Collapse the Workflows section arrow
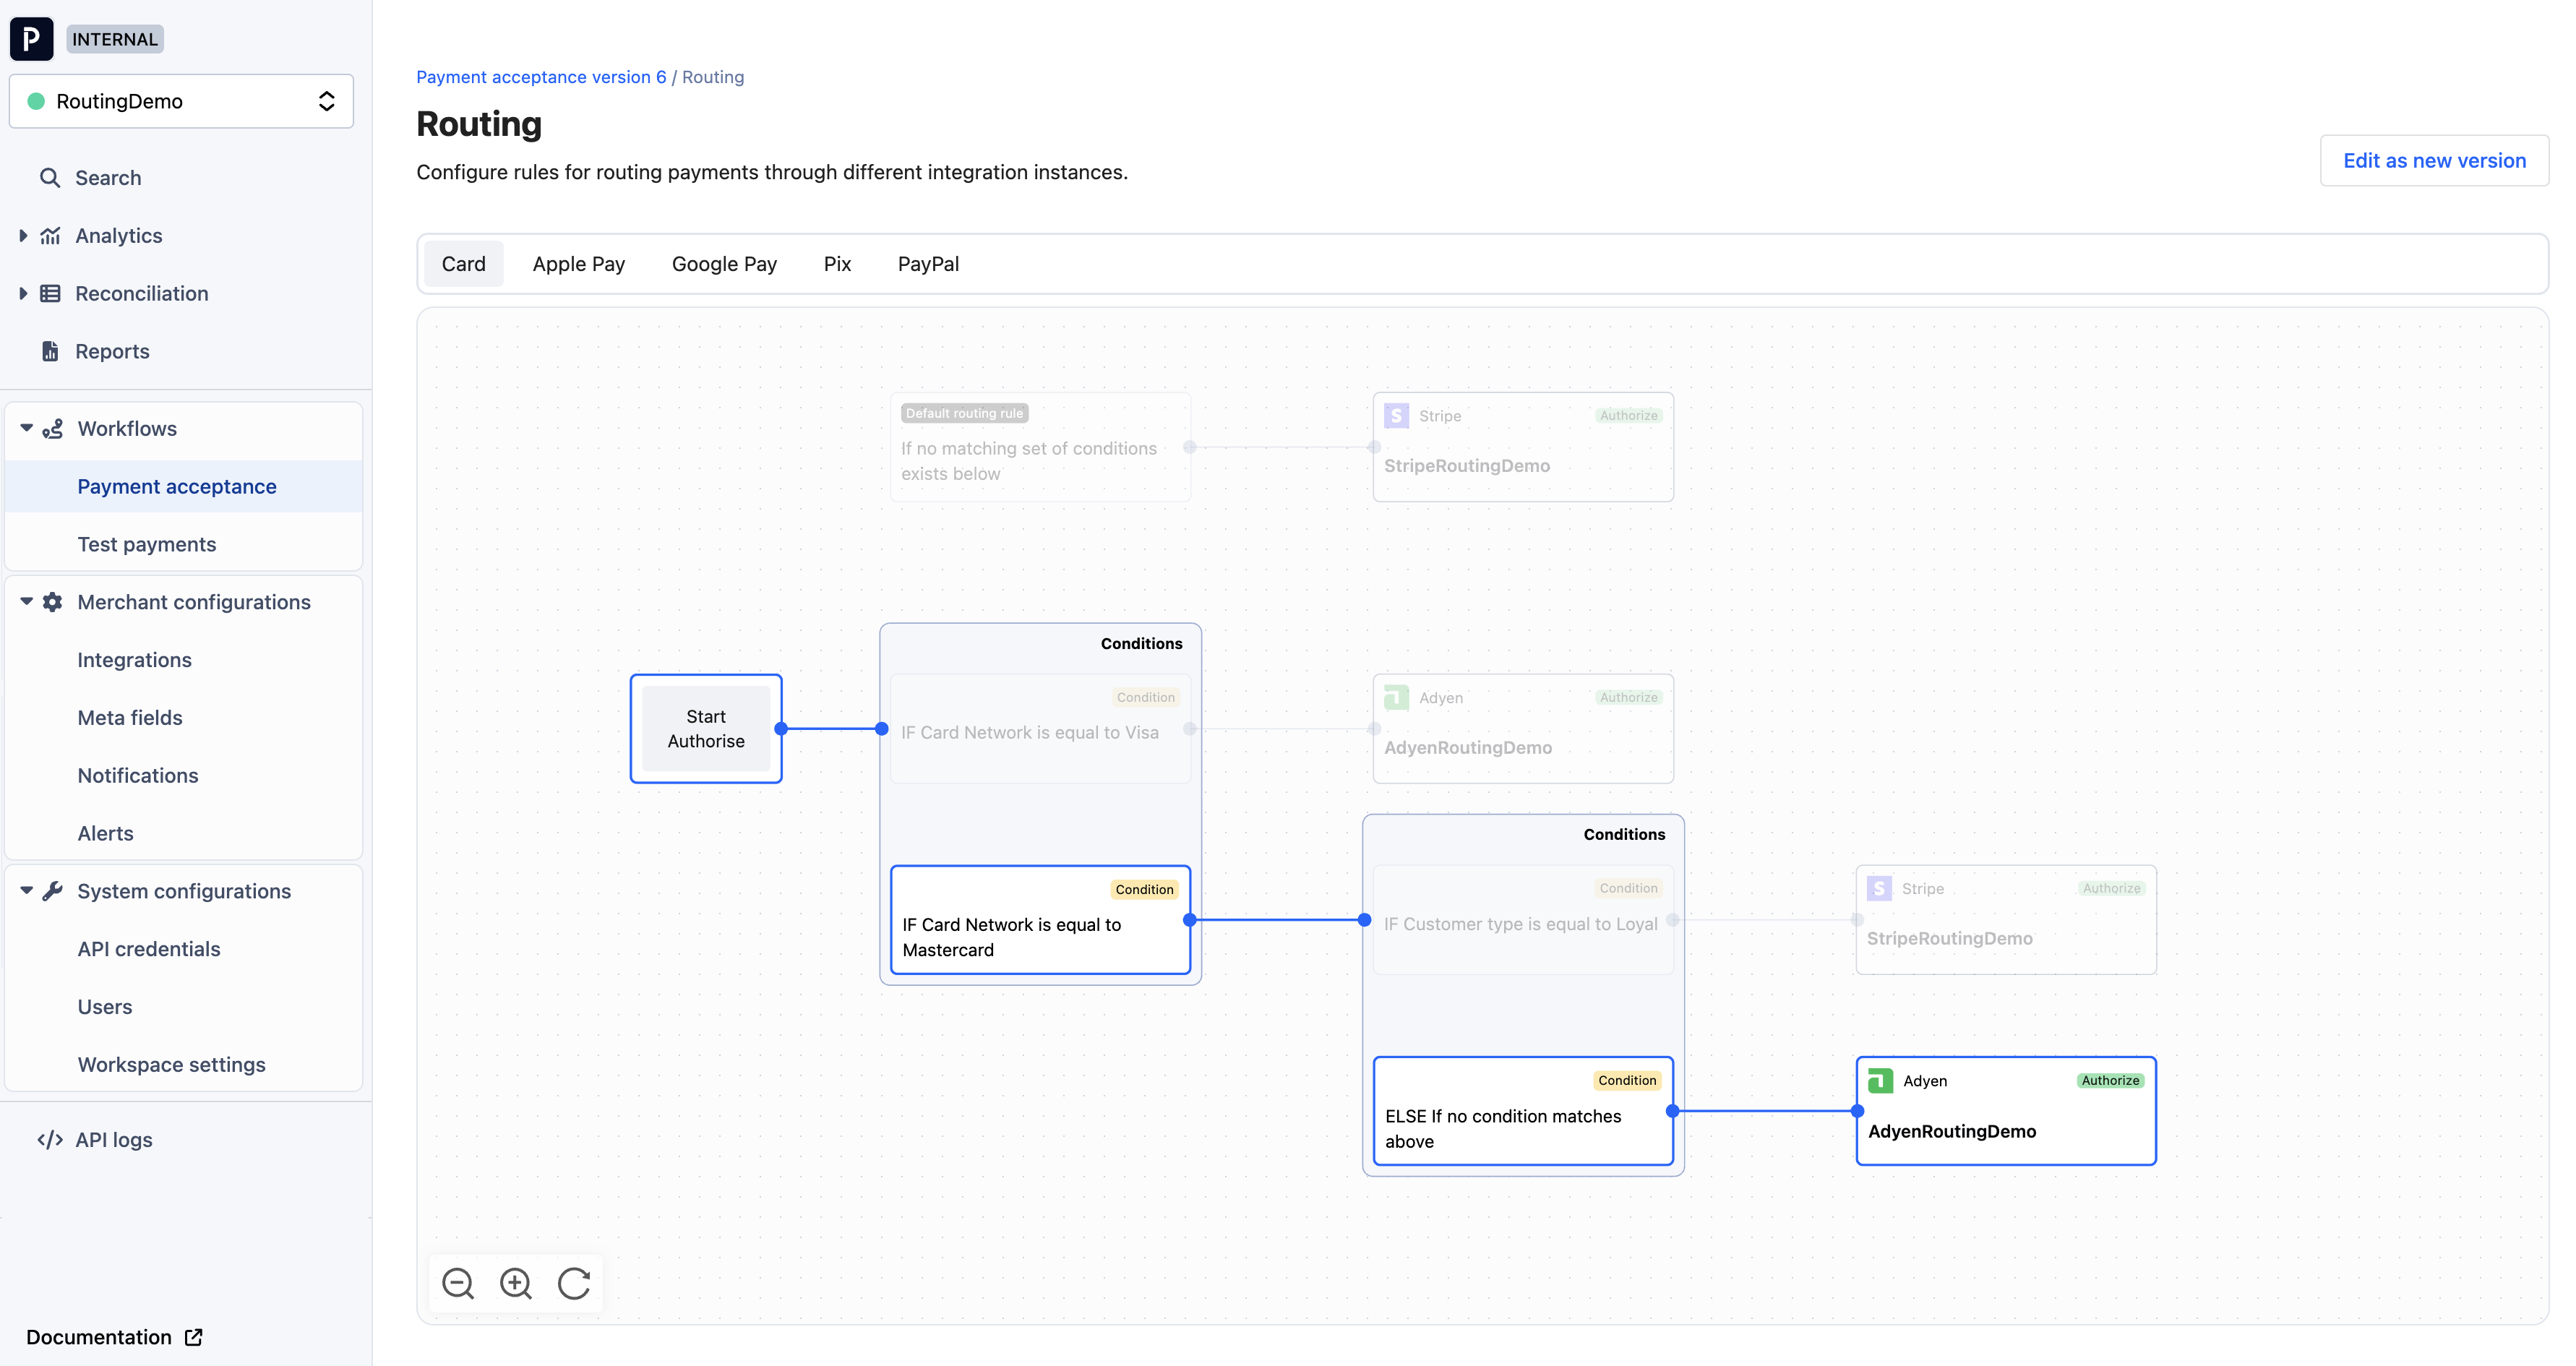The height and width of the screenshot is (1366, 2576). click(26, 428)
